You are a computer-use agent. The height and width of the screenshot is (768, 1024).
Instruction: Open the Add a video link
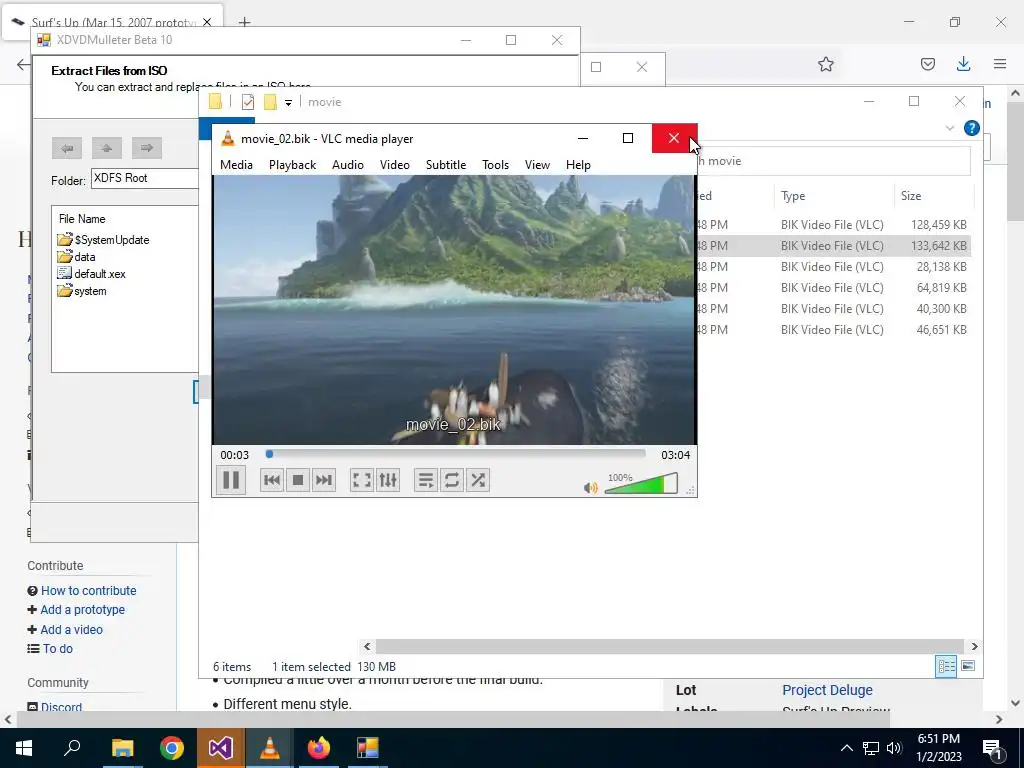coord(71,630)
